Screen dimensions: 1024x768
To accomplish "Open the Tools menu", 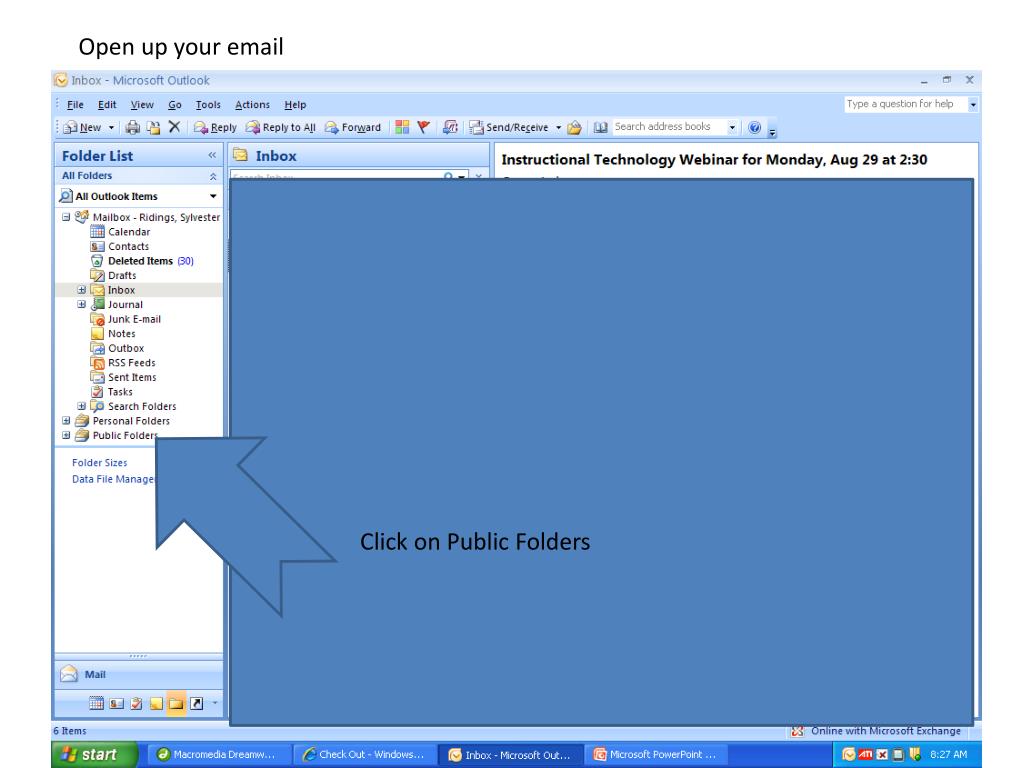I will [x=208, y=104].
